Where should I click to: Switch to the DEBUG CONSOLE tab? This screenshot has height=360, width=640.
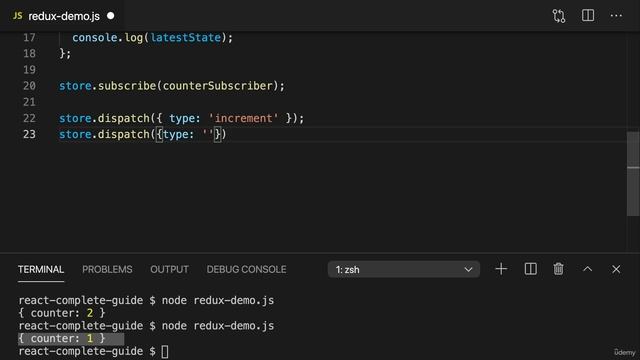pyautogui.click(x=247, y=269)
